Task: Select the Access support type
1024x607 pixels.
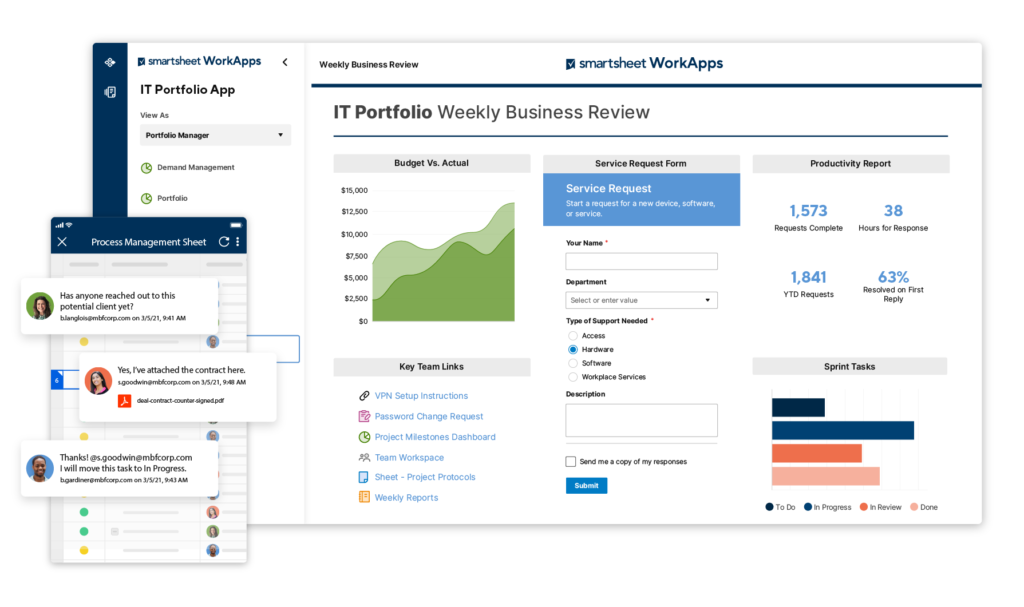Action: [573, 336]
